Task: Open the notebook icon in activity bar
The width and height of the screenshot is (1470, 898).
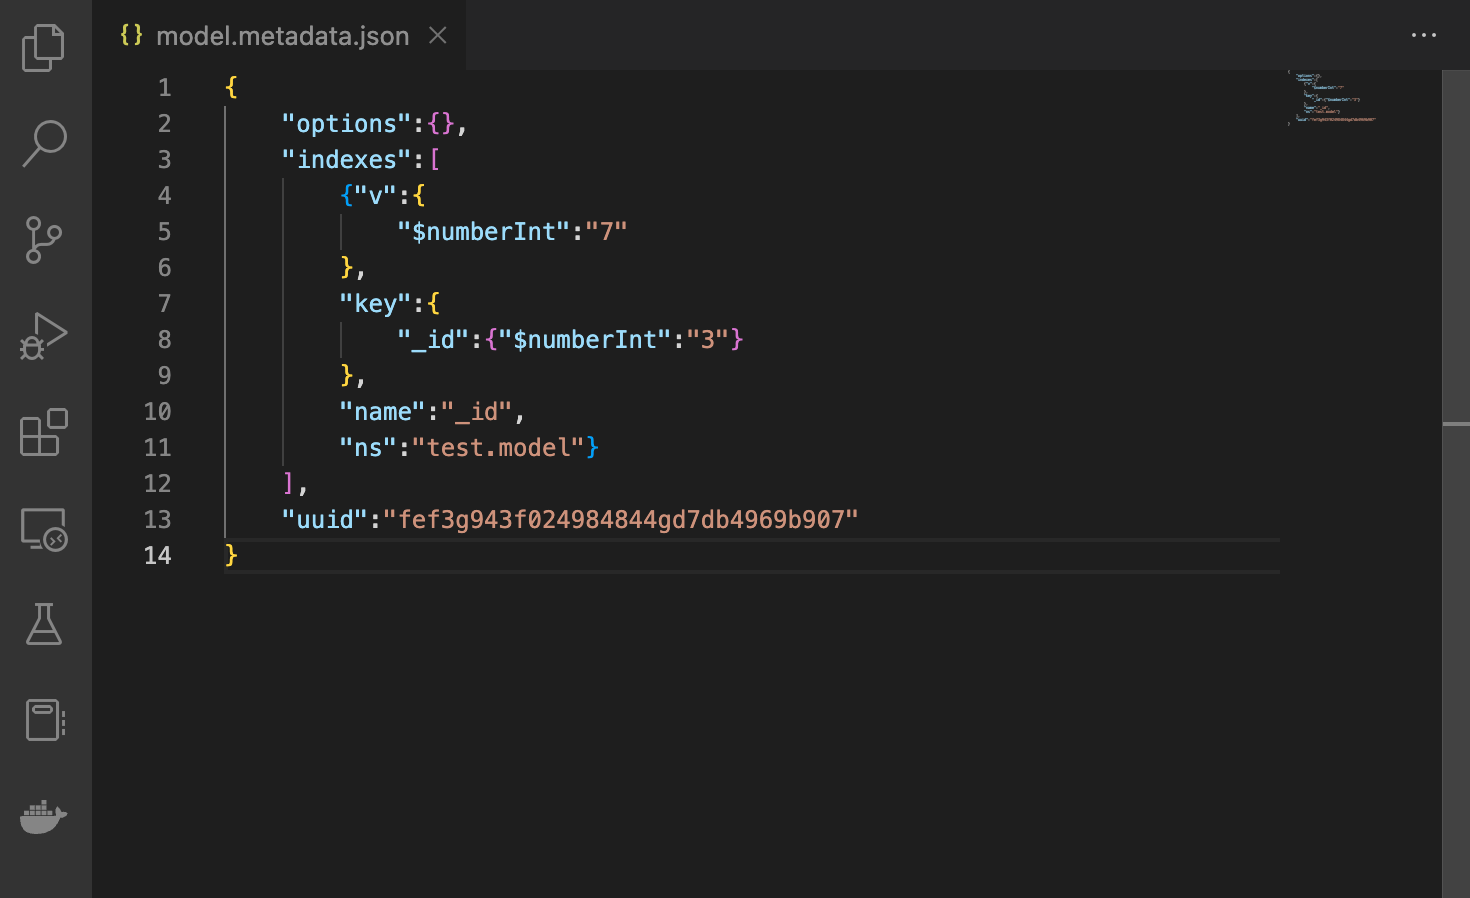Action: coord(44,720)
